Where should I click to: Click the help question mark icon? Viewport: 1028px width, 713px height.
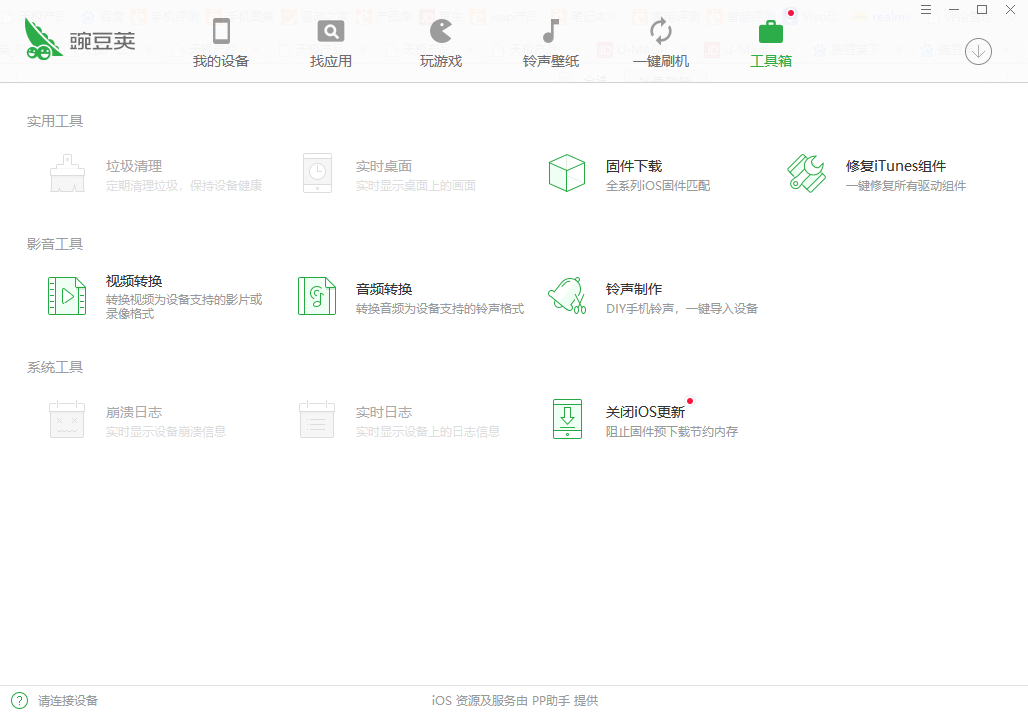click(x=19, y=700)
